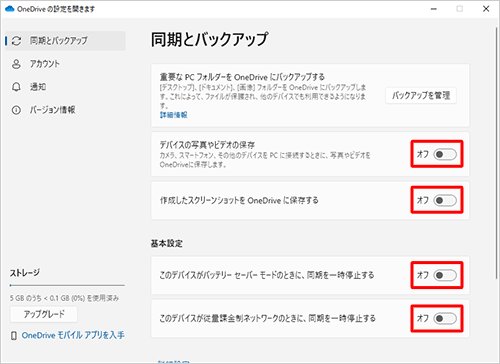Screen dimensions: 500x364
Task: Click 重要な PC フォルダーを OneDrive にバックアップする text
Action: 242,77
